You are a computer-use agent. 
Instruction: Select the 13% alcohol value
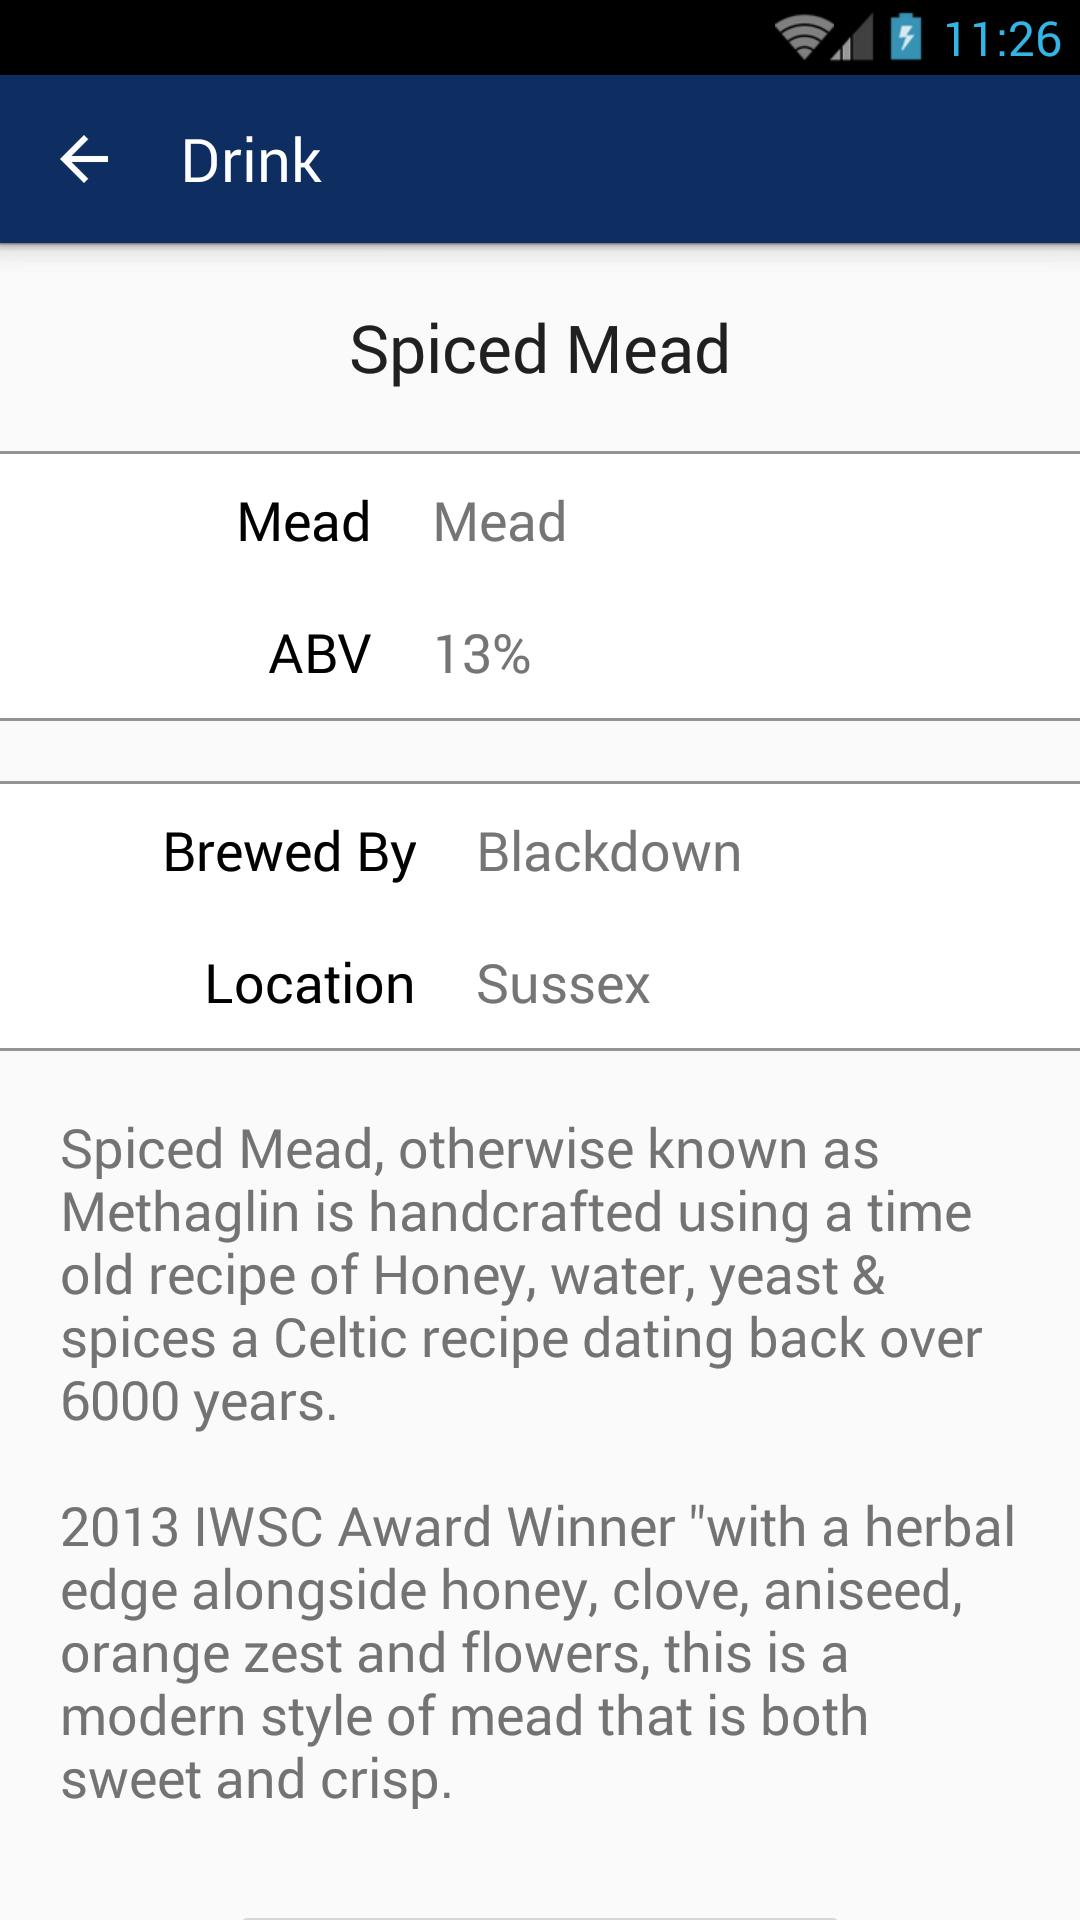[482, 654]
